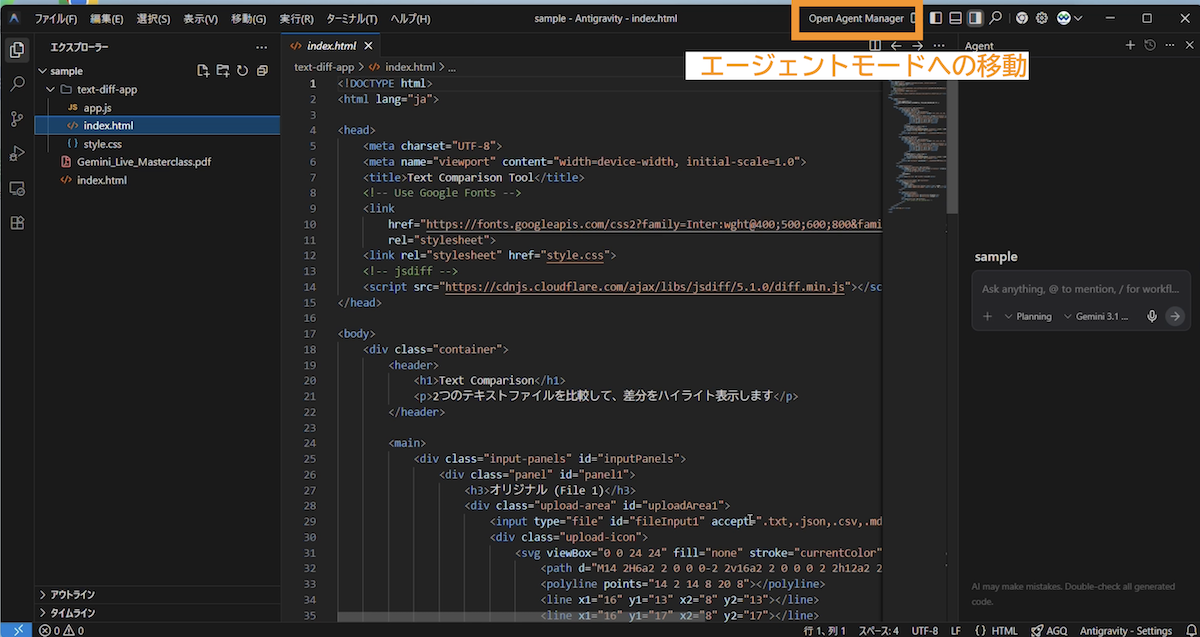The width and height of the screenshot is (1200, 637).
Task: Start a new Agent conversation with plus icon
Action: [1130, 46]
